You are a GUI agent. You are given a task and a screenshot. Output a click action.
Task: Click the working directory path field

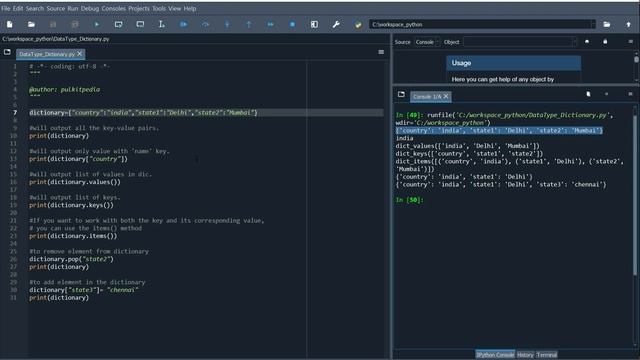pyautogui.click(x=480, y=24)
